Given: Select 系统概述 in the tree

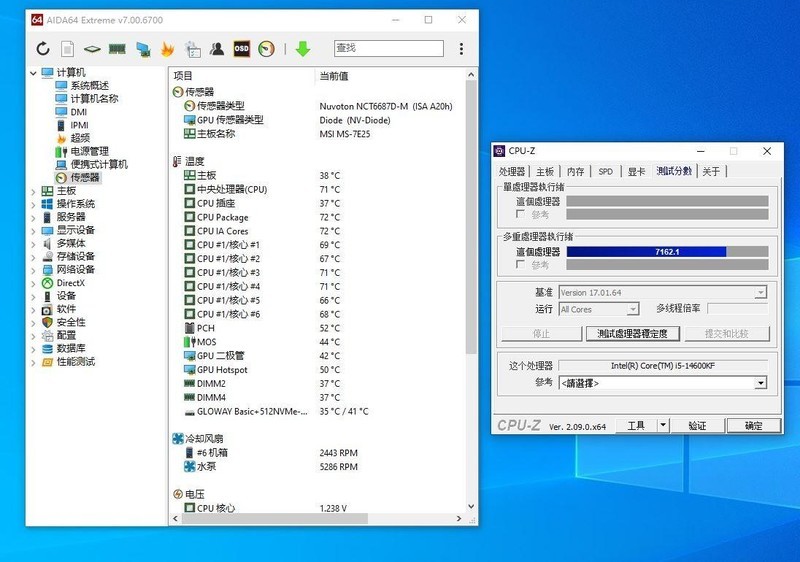Looking at the screenshot, I should click(x=82, y=85).
